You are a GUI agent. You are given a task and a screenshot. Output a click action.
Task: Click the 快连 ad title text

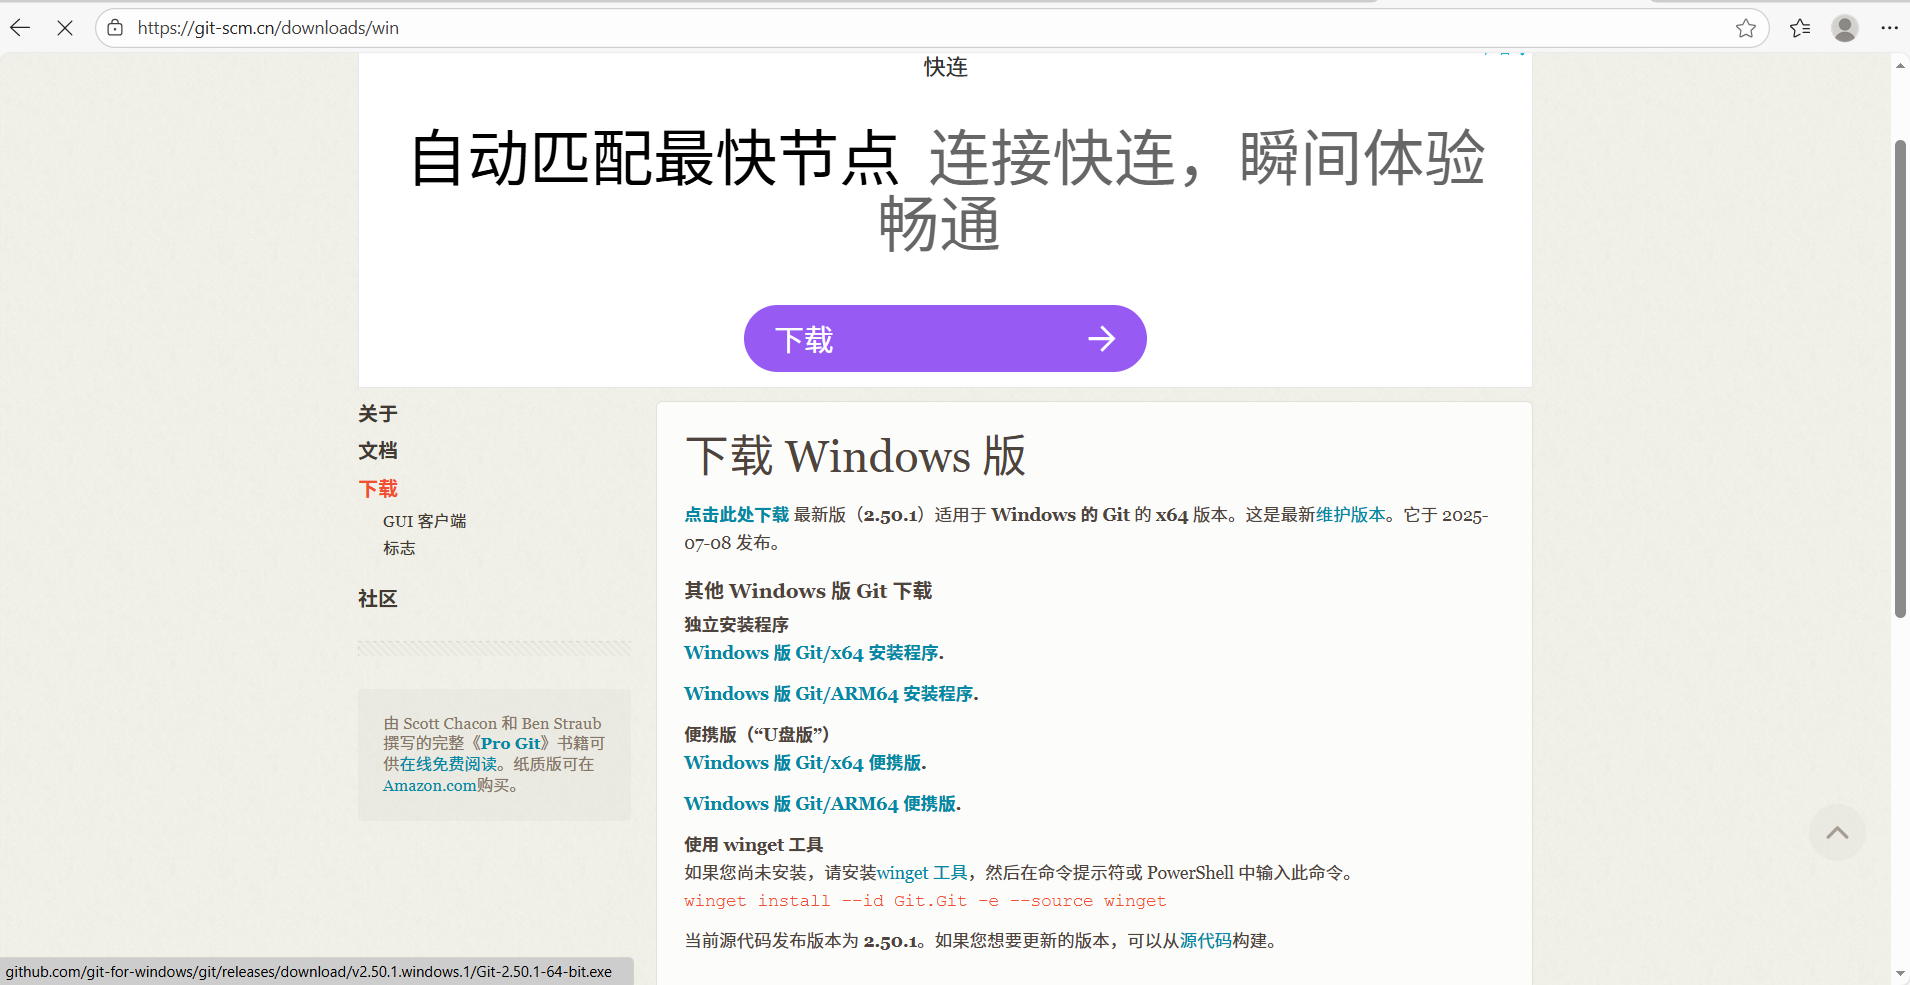click(946, 67)
